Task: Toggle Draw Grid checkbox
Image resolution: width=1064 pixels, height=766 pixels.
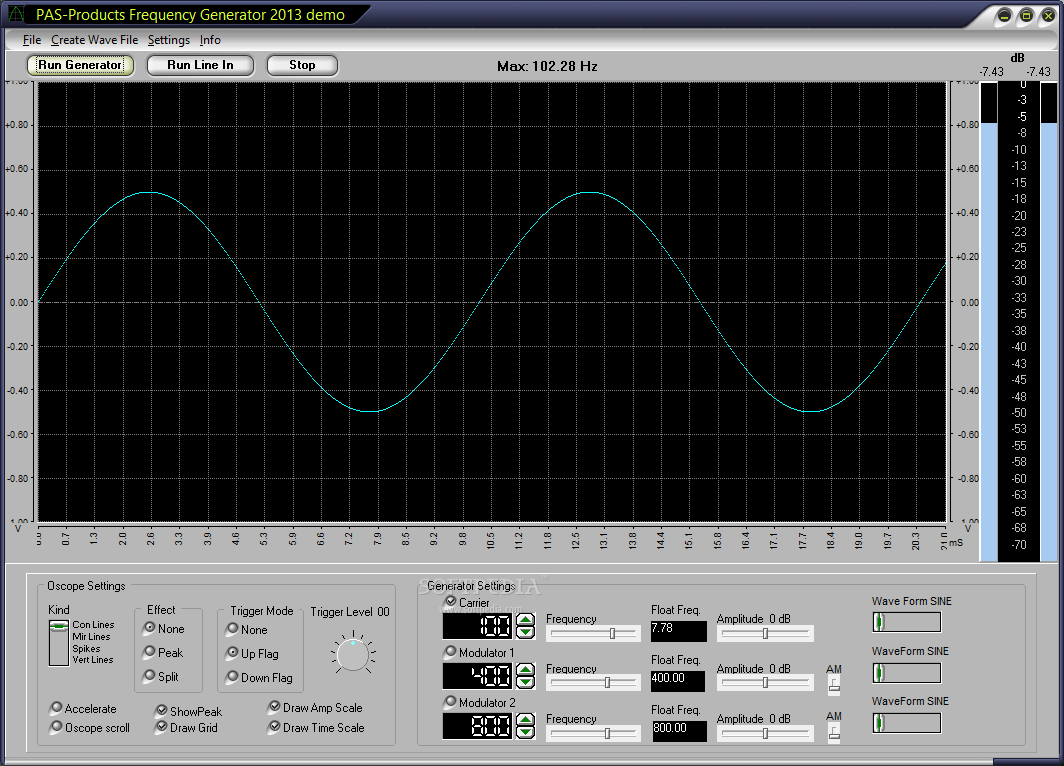Action: [x=162, y=727]
